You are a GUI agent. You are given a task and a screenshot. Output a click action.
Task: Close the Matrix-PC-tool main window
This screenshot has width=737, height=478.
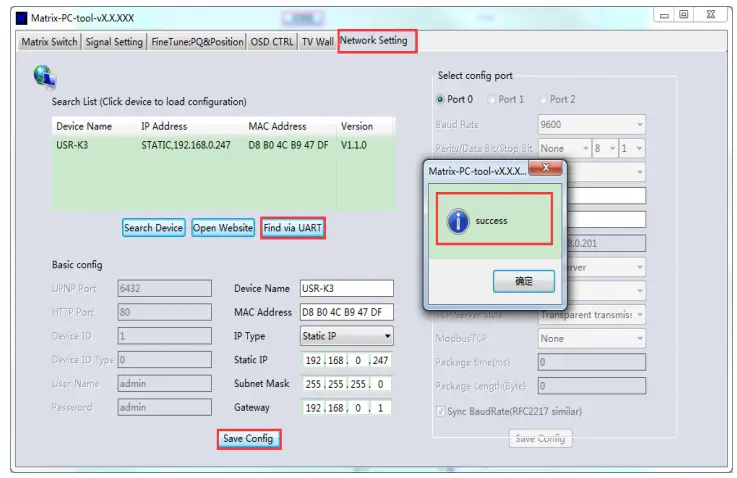point(712,15)
